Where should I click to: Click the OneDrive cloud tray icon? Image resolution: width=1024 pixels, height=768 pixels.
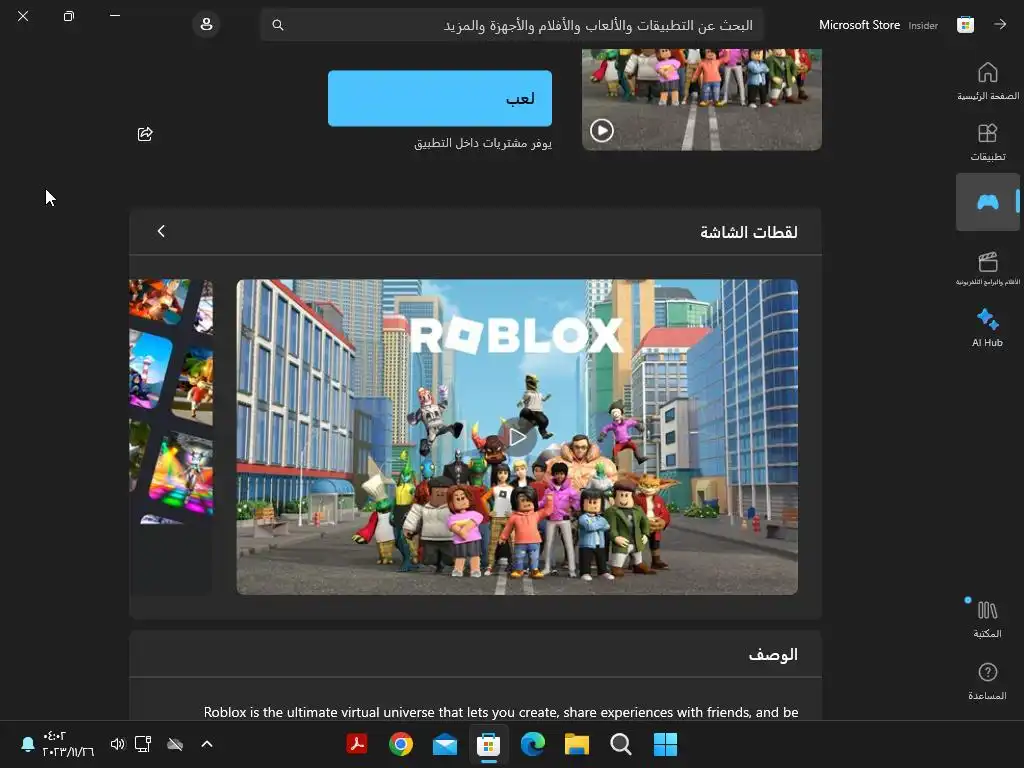coord(175,744)
